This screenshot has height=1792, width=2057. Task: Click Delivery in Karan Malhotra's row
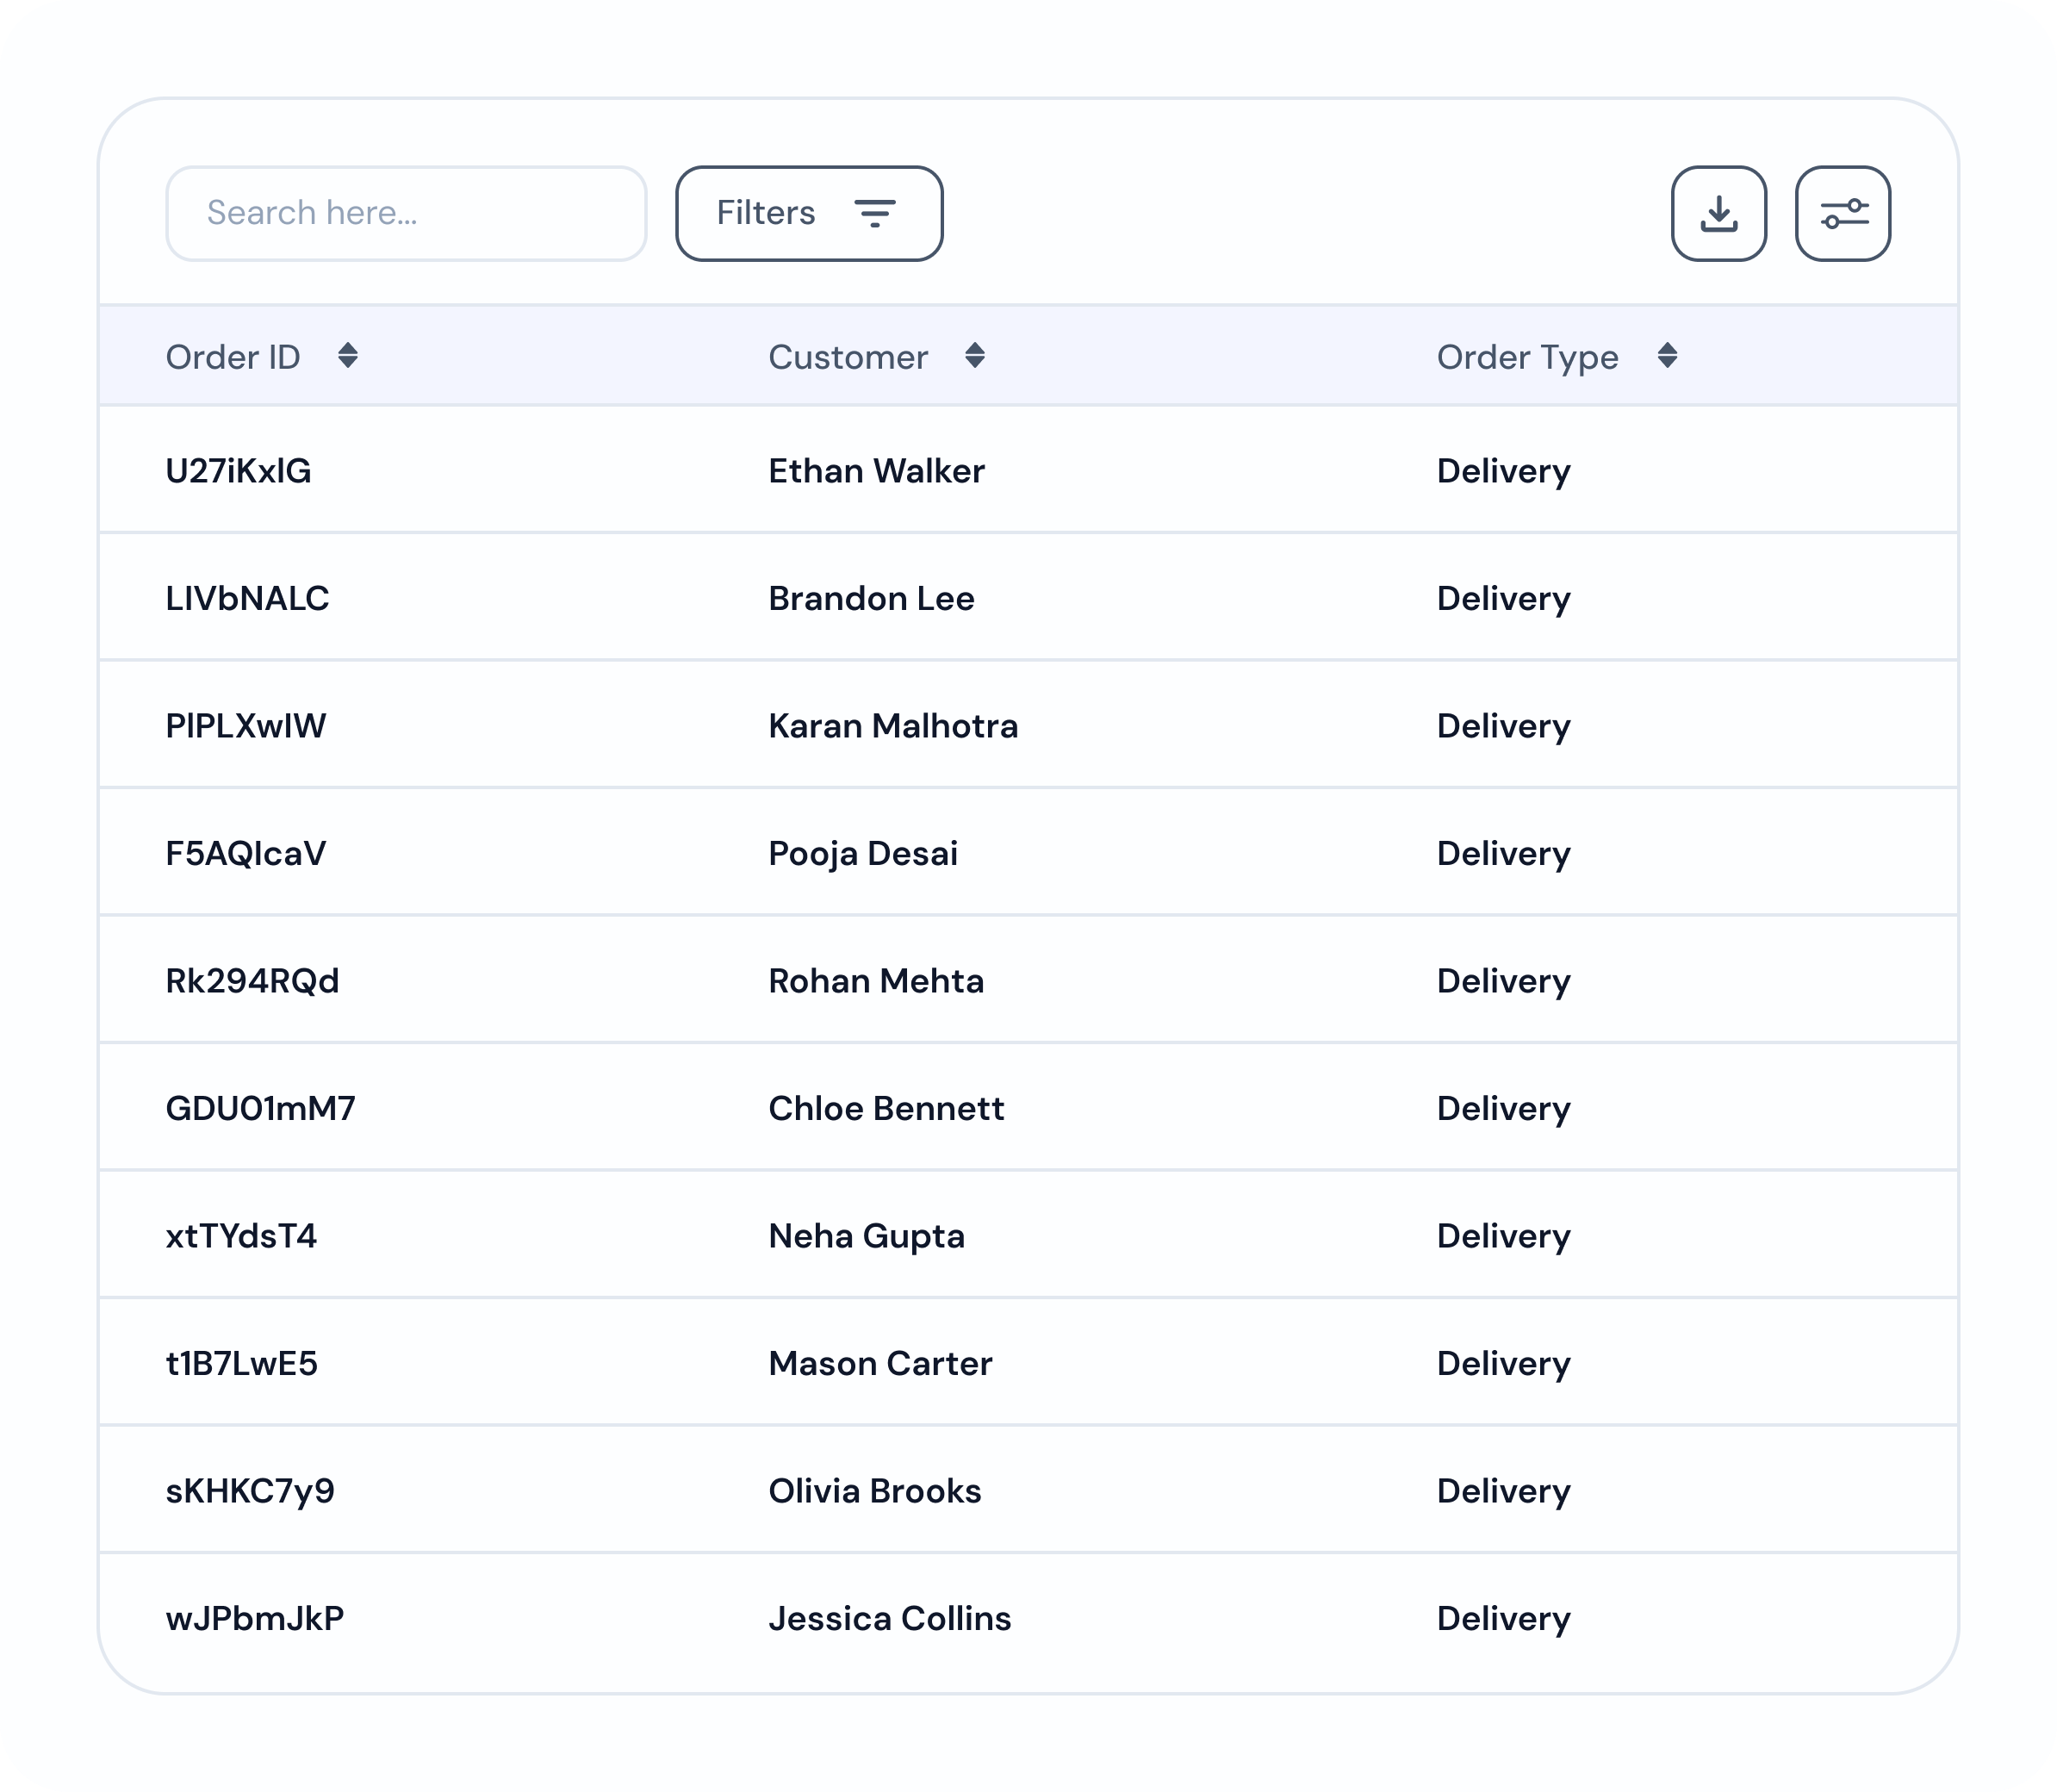click(1503, 726)
